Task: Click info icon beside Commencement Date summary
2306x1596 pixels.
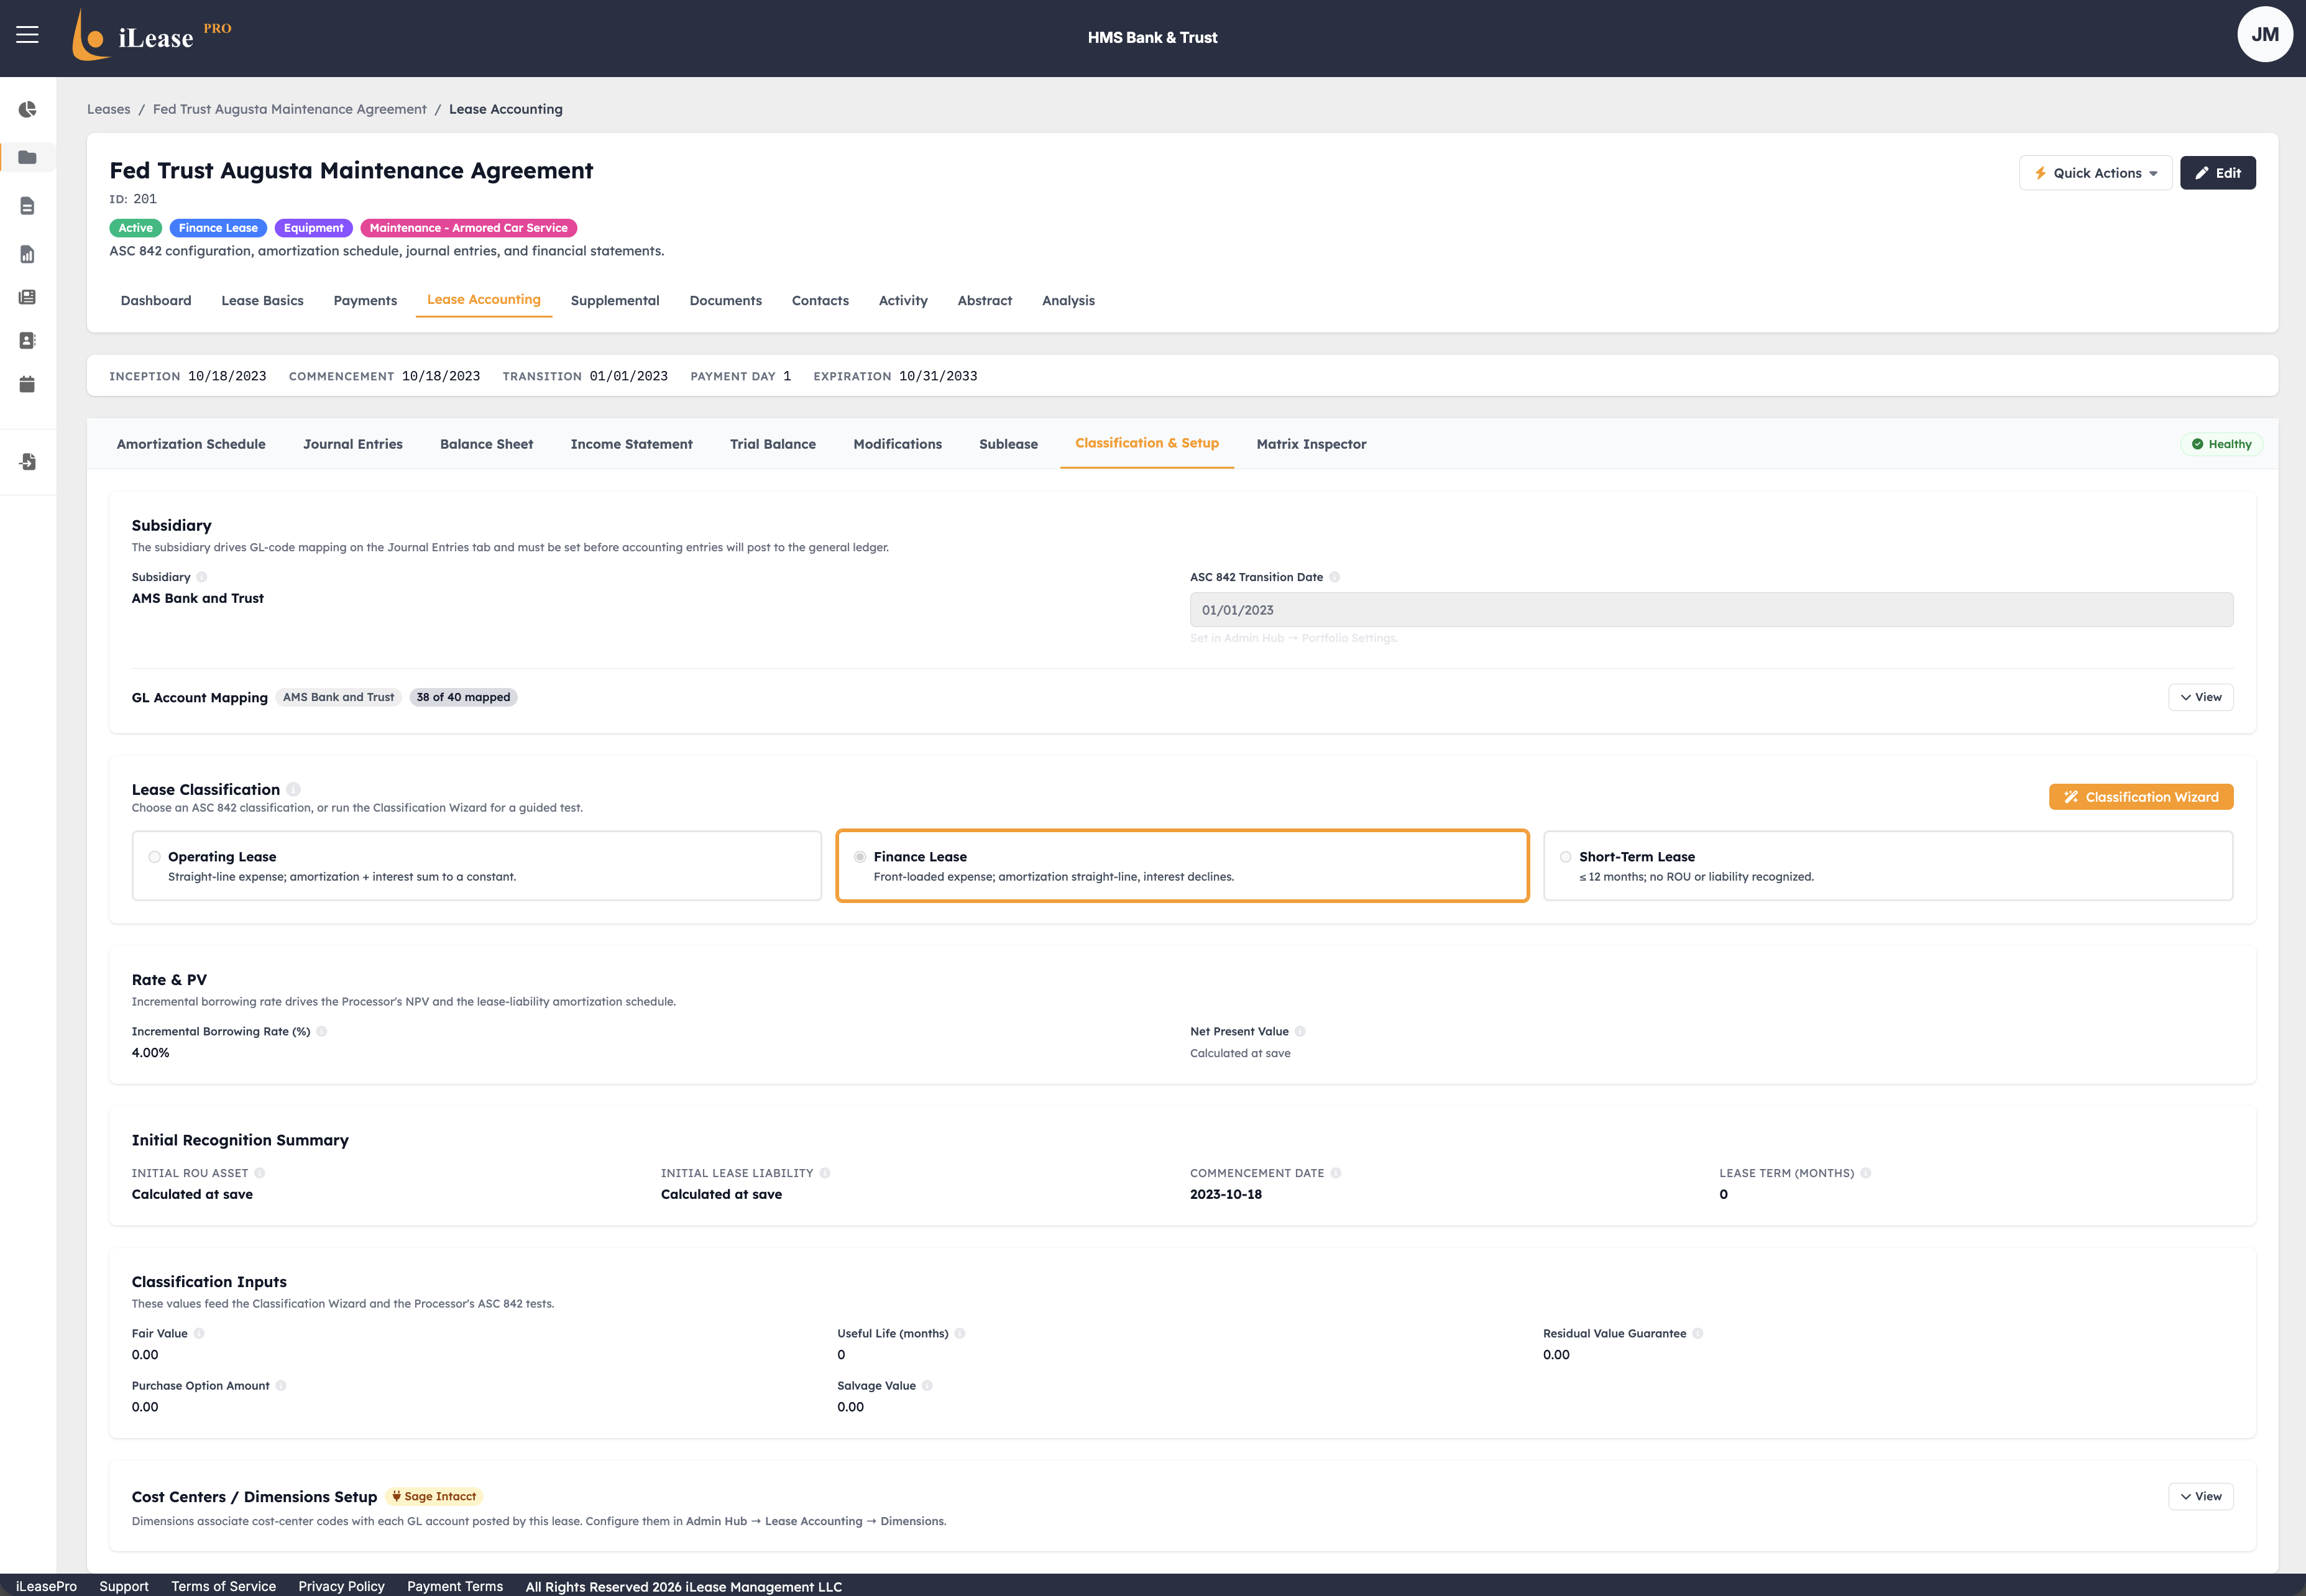Action: [x=1336, y=1173]
